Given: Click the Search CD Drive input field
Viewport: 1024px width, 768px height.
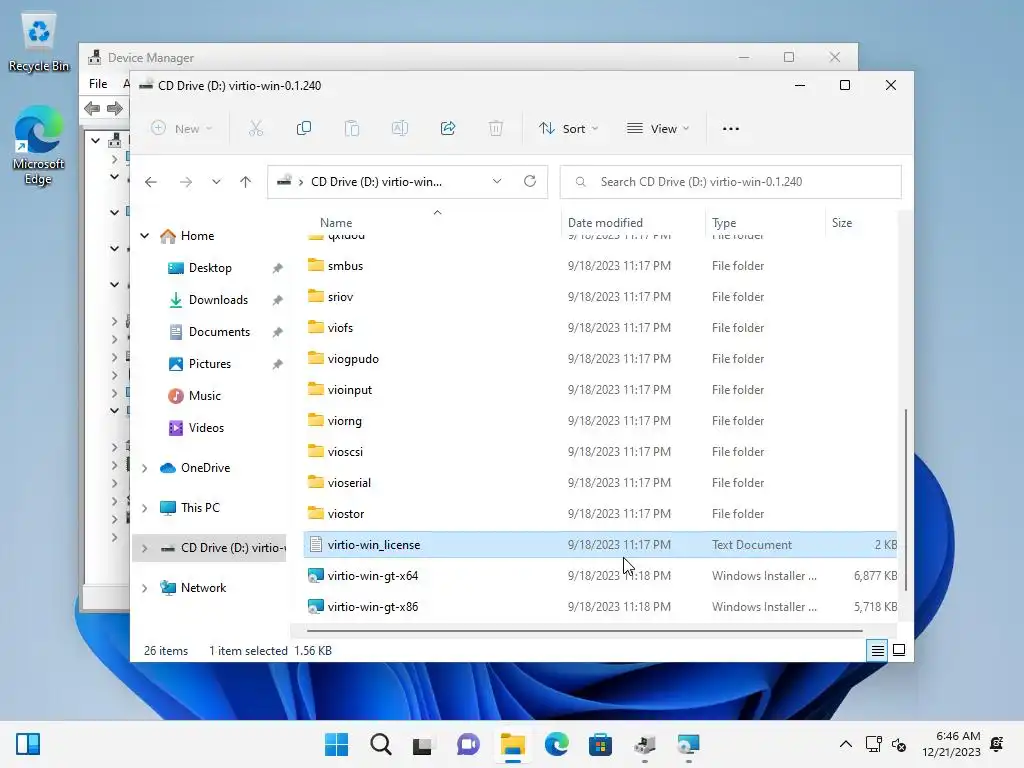Looking at the screenshot, I should click(731, 182).
